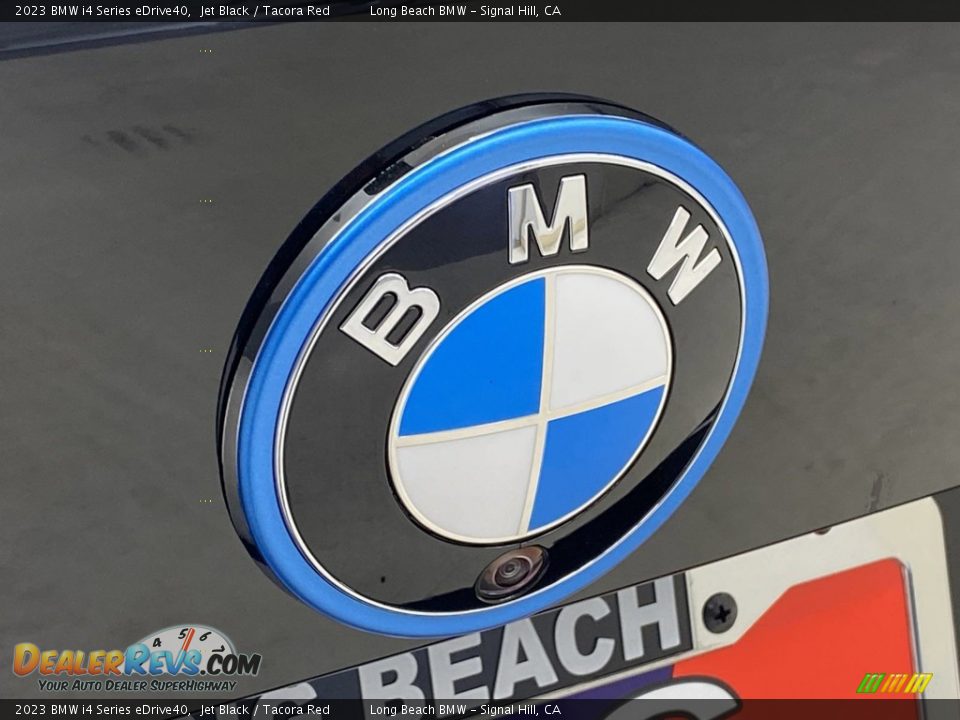Screen dimensions: 960x720
Task: Click the chrome letter W on the emblem
Action: [684, 255]
